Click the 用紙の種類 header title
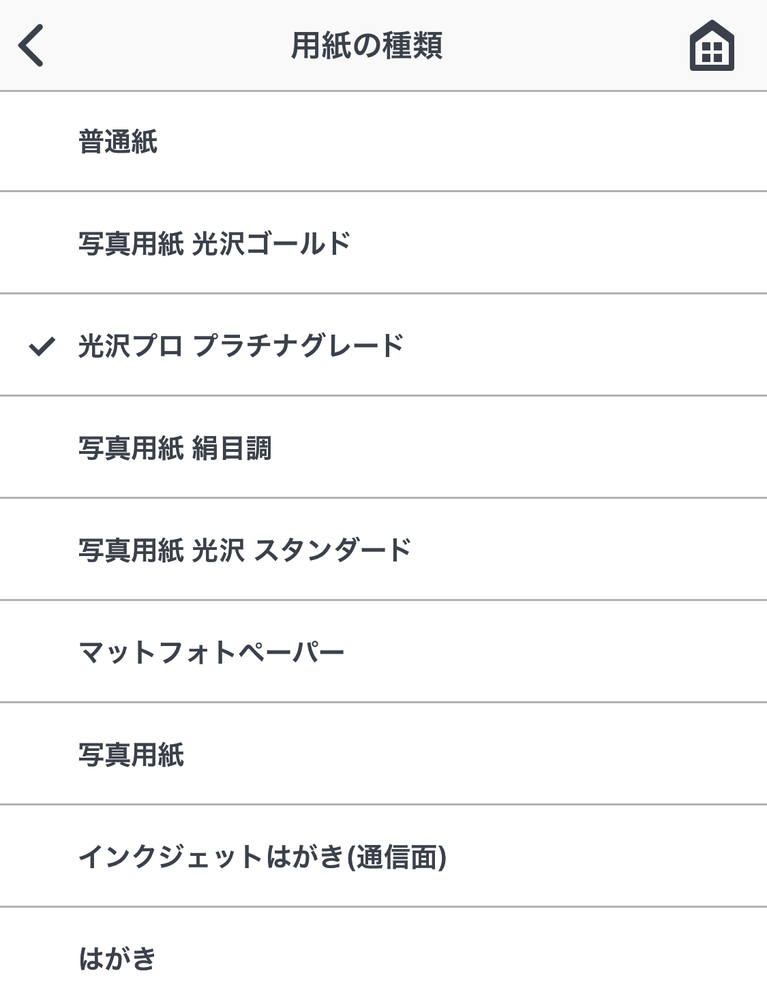The width and height of the screenshot is (767, 999). point(367,45)
